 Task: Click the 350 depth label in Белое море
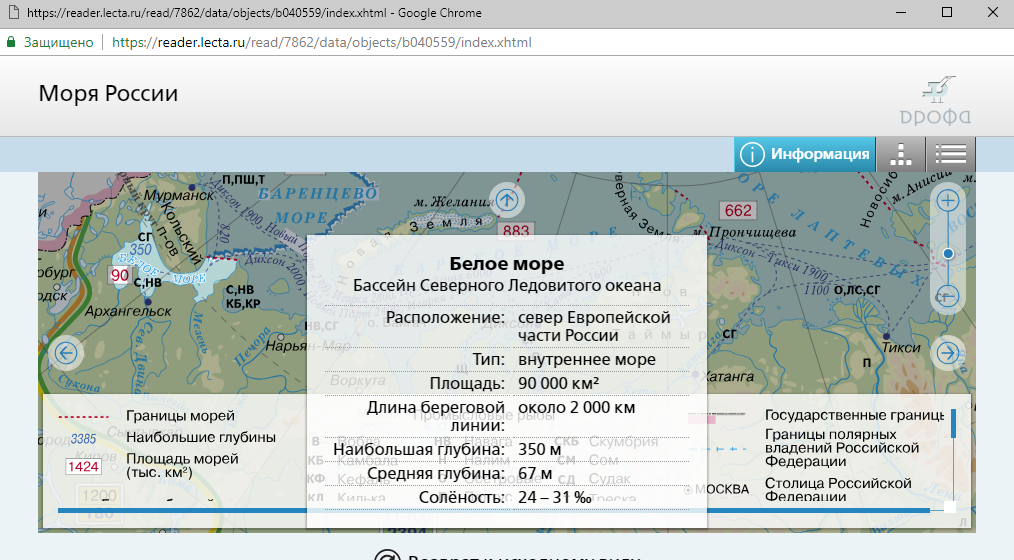(140, 250)
